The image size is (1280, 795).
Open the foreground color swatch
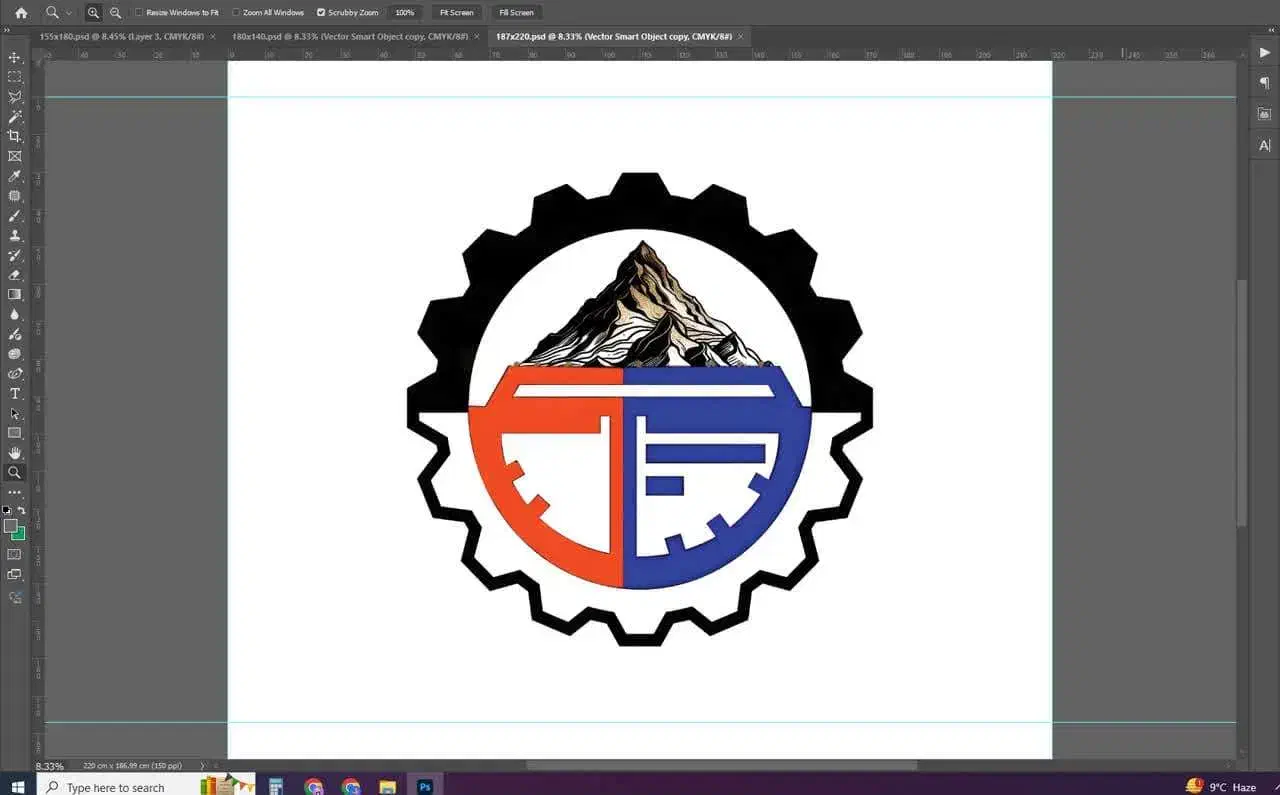[x=10, y=526]
